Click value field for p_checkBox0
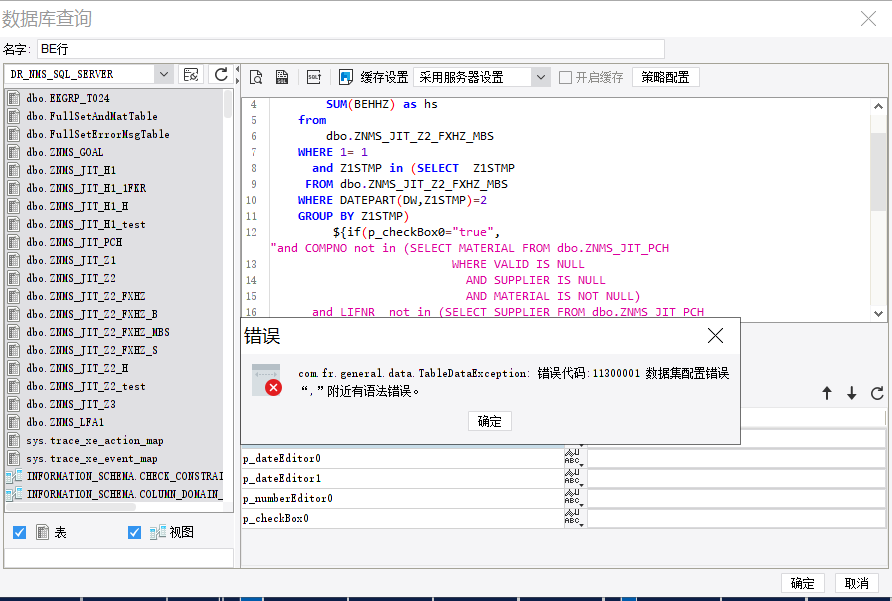Image resolution: width=892 pixels, height=601 pixels. [736, 518]
